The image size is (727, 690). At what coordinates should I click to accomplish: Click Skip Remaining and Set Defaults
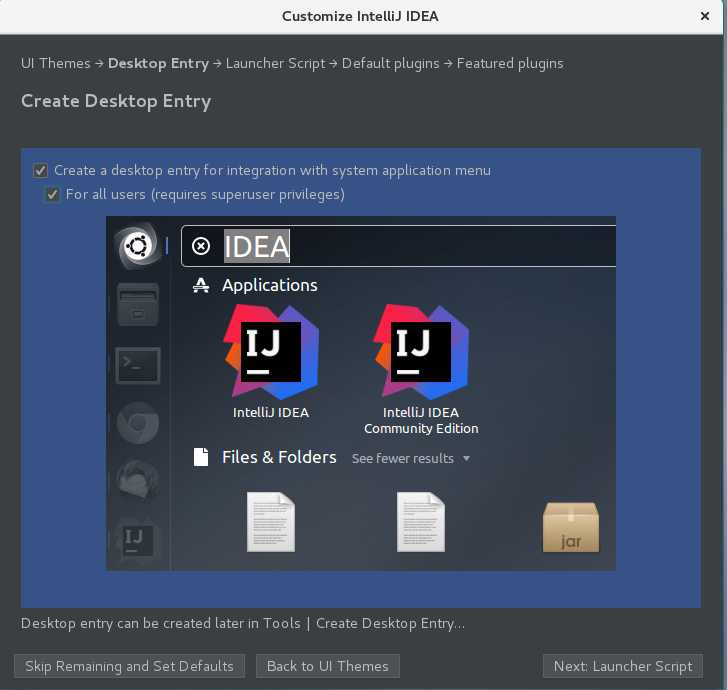pyautogui.click(x=129, y=666)
